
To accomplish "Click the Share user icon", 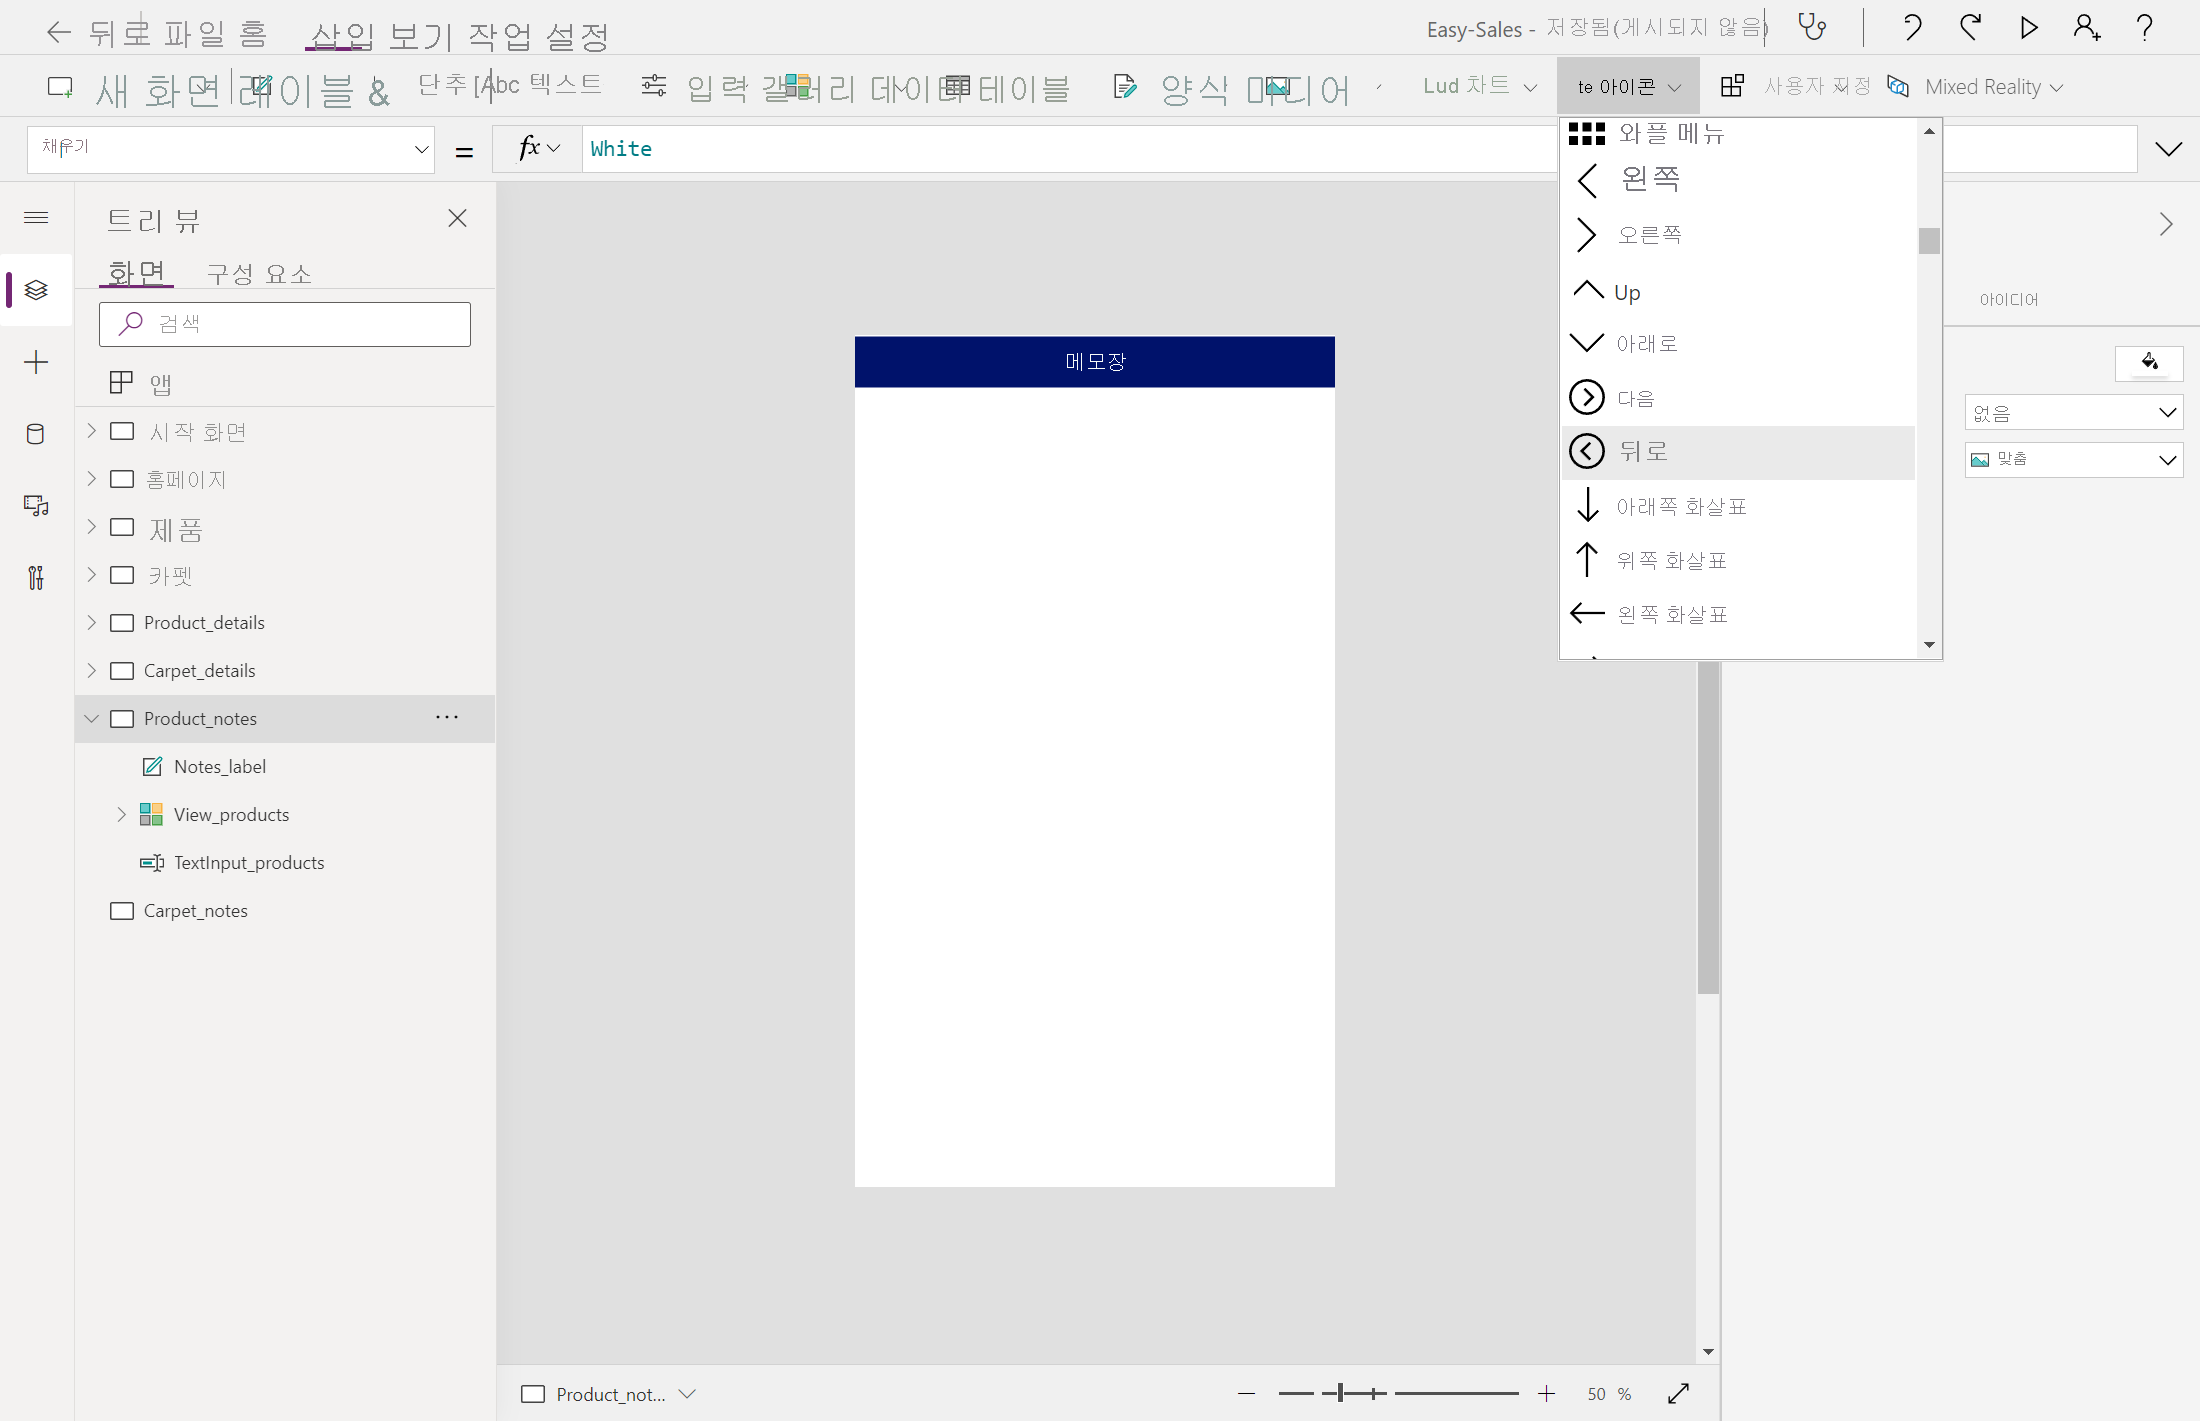I will [2086, 27].
